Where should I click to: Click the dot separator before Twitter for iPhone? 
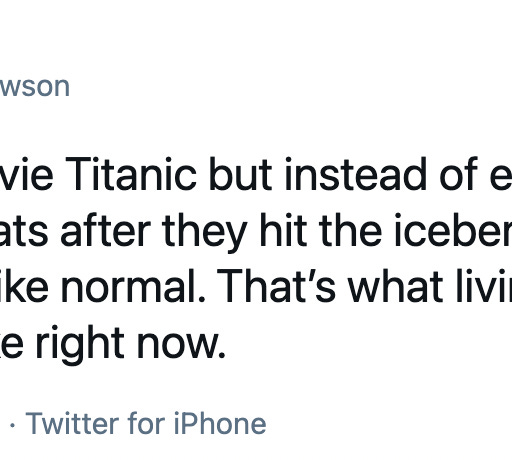13,425
